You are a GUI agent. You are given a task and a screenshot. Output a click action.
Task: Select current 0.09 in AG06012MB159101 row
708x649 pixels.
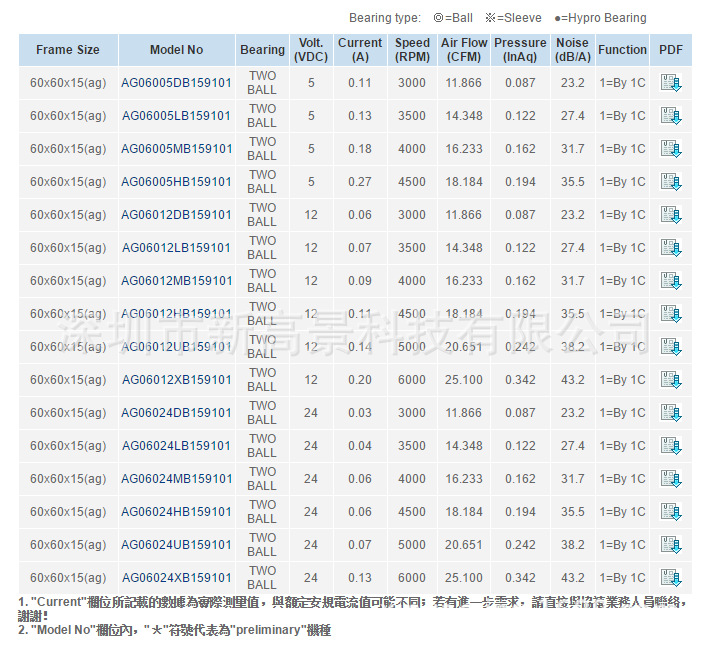[x=360, y=281]
